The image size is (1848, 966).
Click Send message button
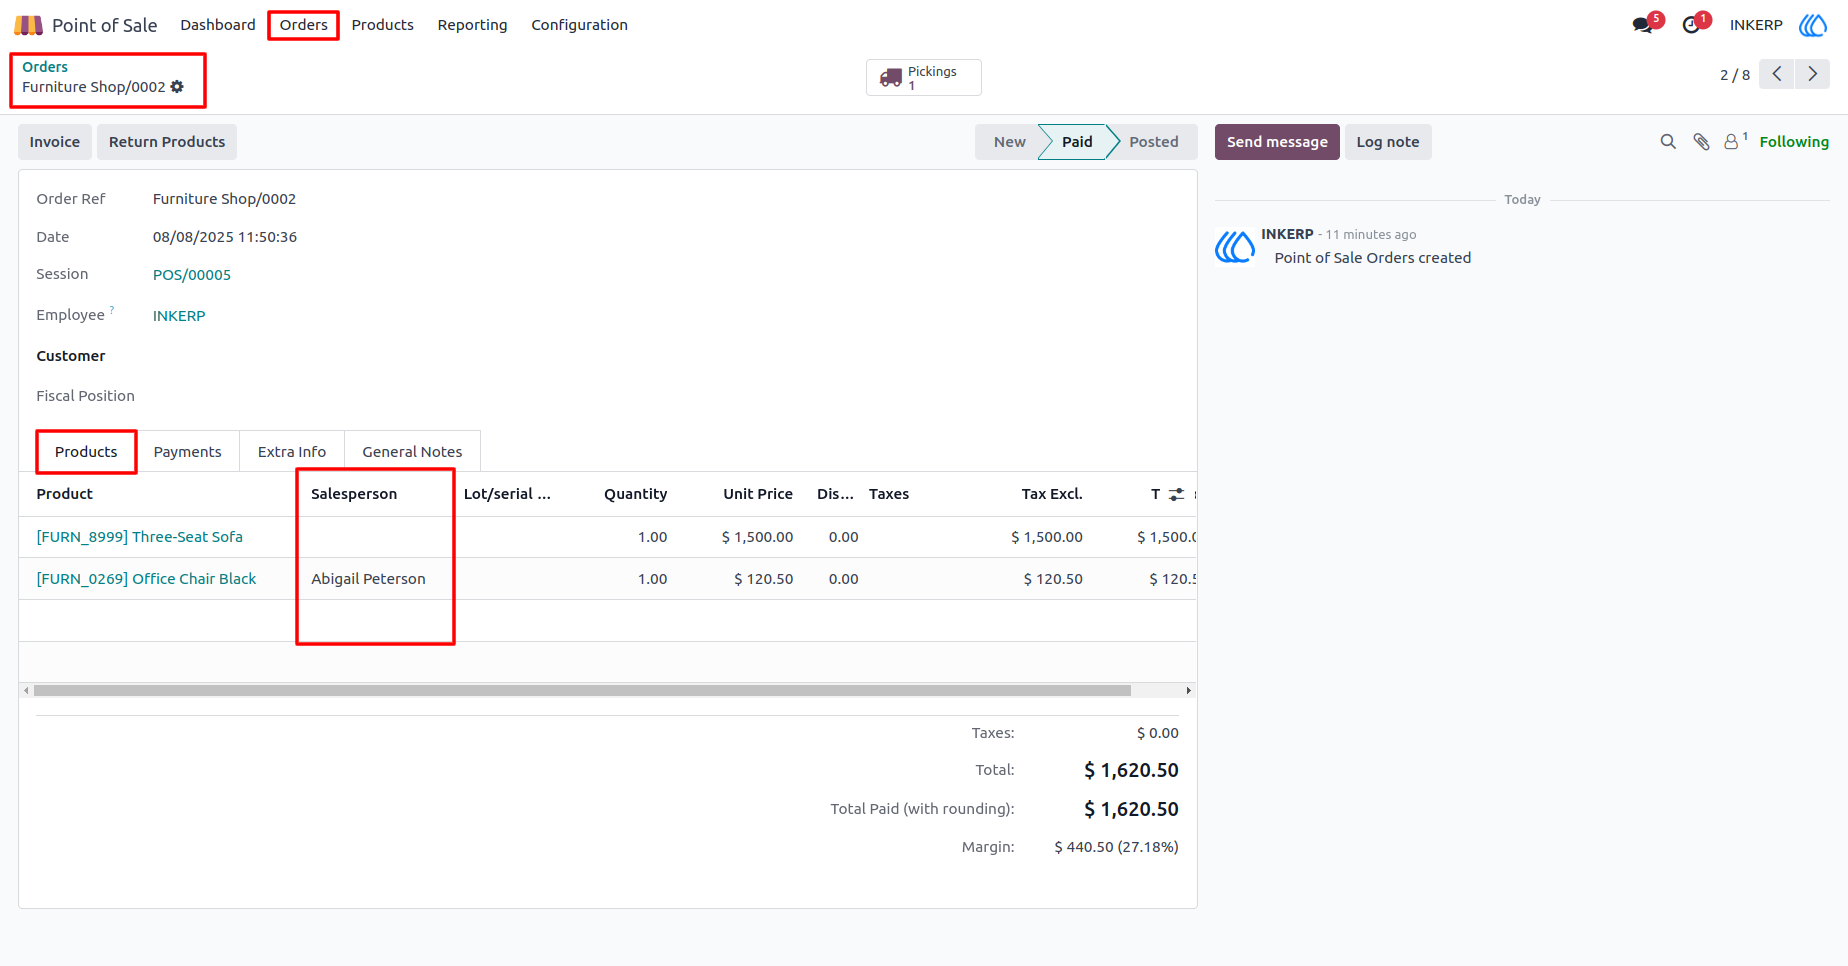[x=1277, y=142]
